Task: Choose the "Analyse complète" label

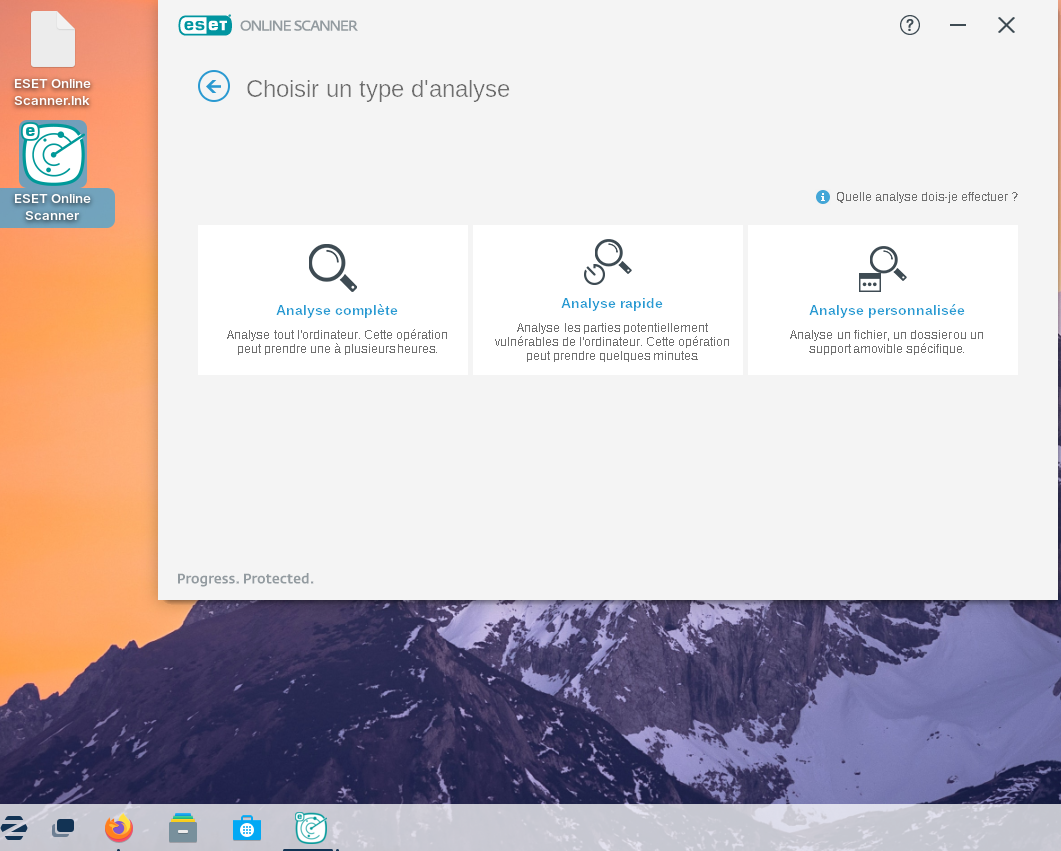Action: (337, 311)
